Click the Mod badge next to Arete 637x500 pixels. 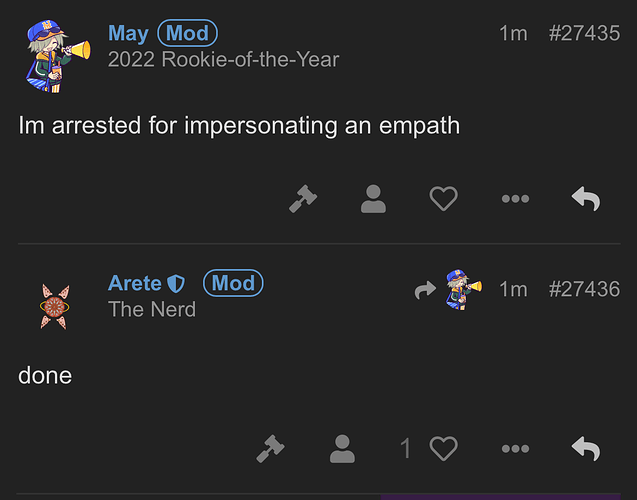coord(233,283)
